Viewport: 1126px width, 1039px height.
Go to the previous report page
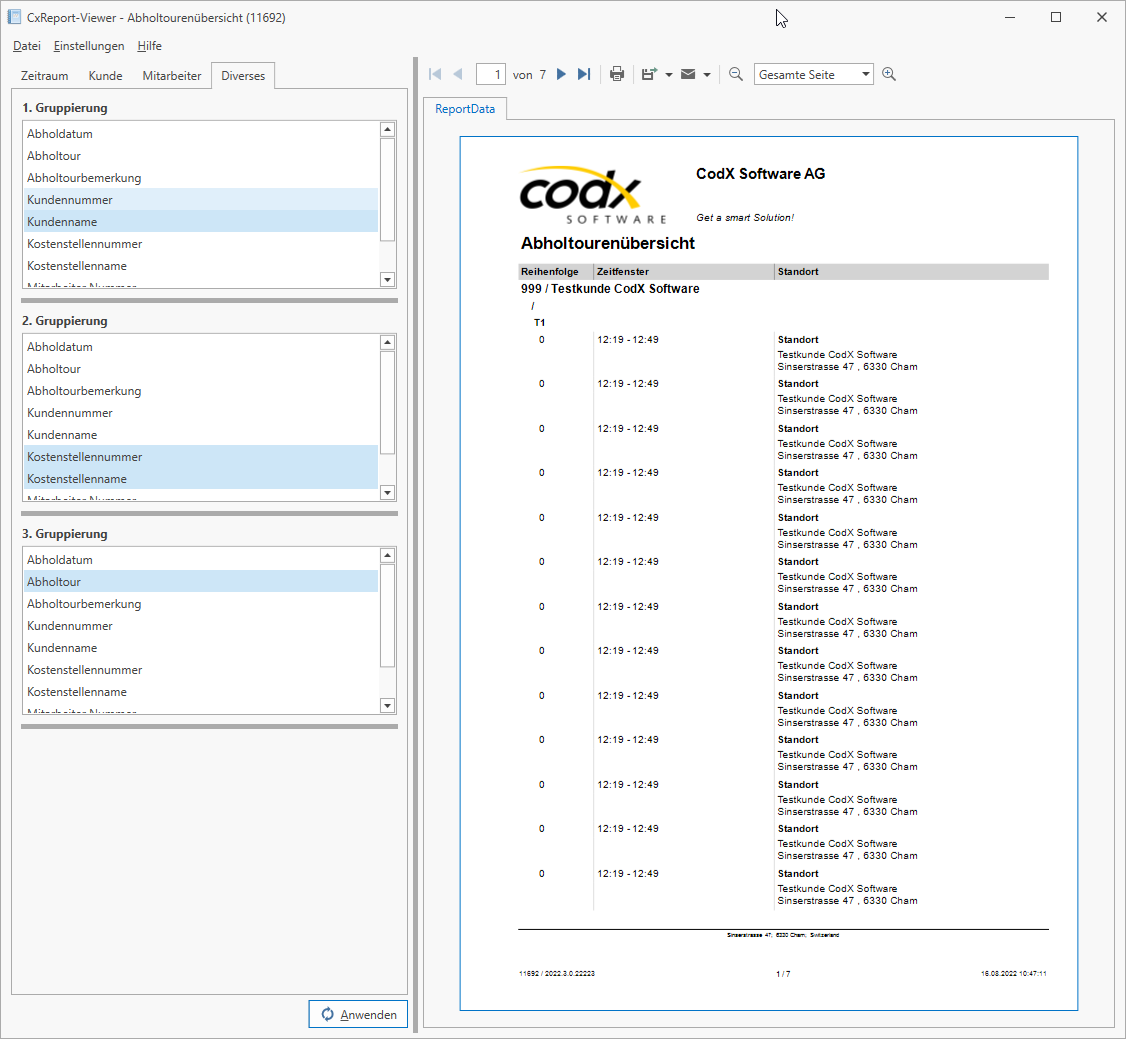[x=458, y=73]
